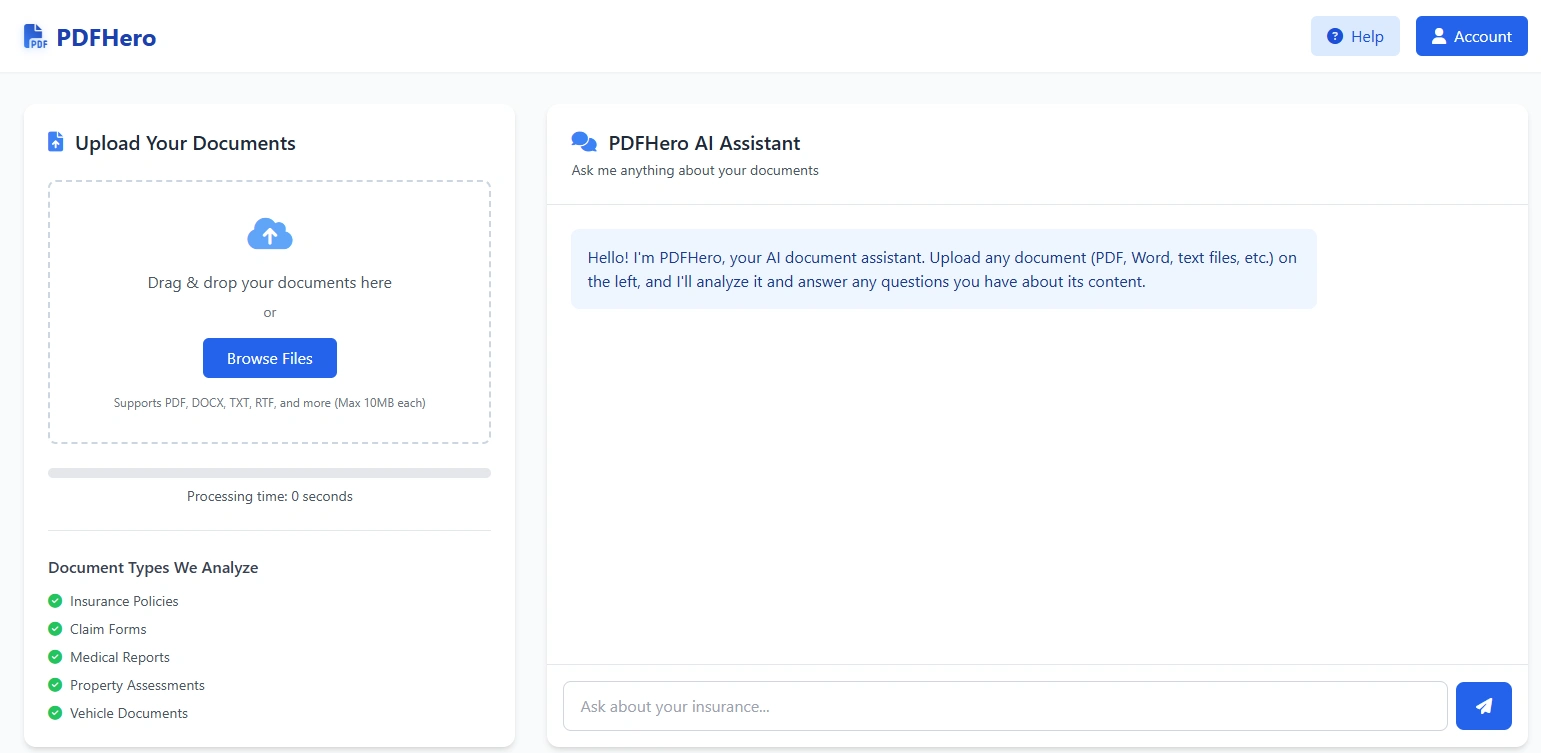Click green checkmark beside Property Assessments
Screen dimensions: 1541x753
(55, 685)
